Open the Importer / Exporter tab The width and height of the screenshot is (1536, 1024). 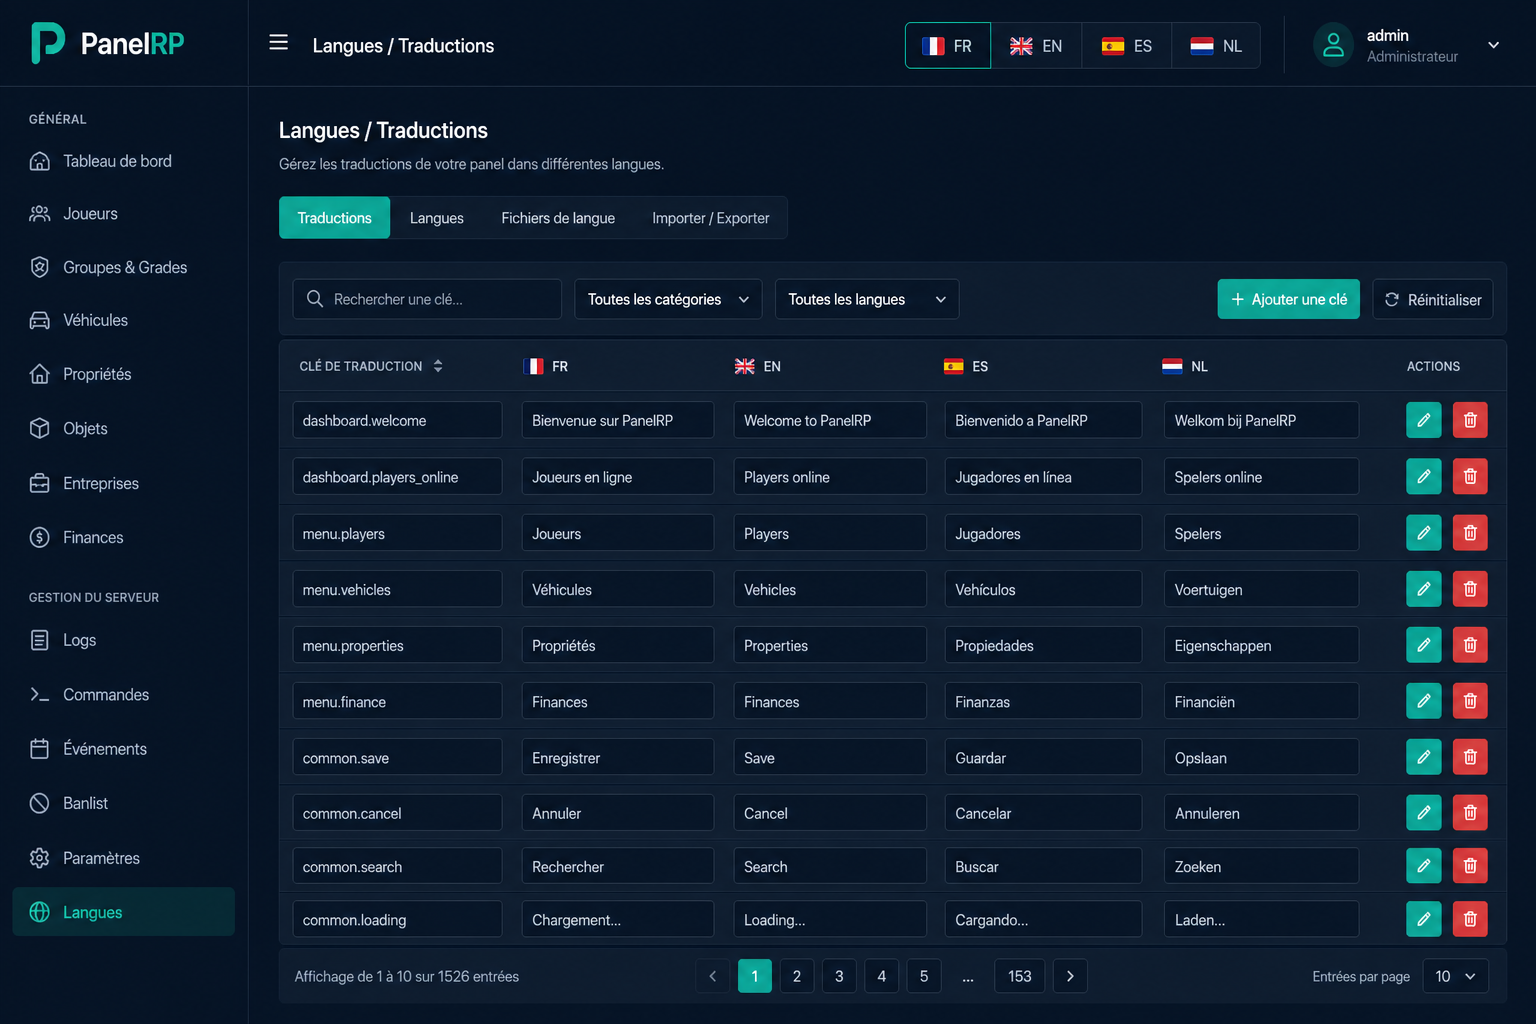711,218
